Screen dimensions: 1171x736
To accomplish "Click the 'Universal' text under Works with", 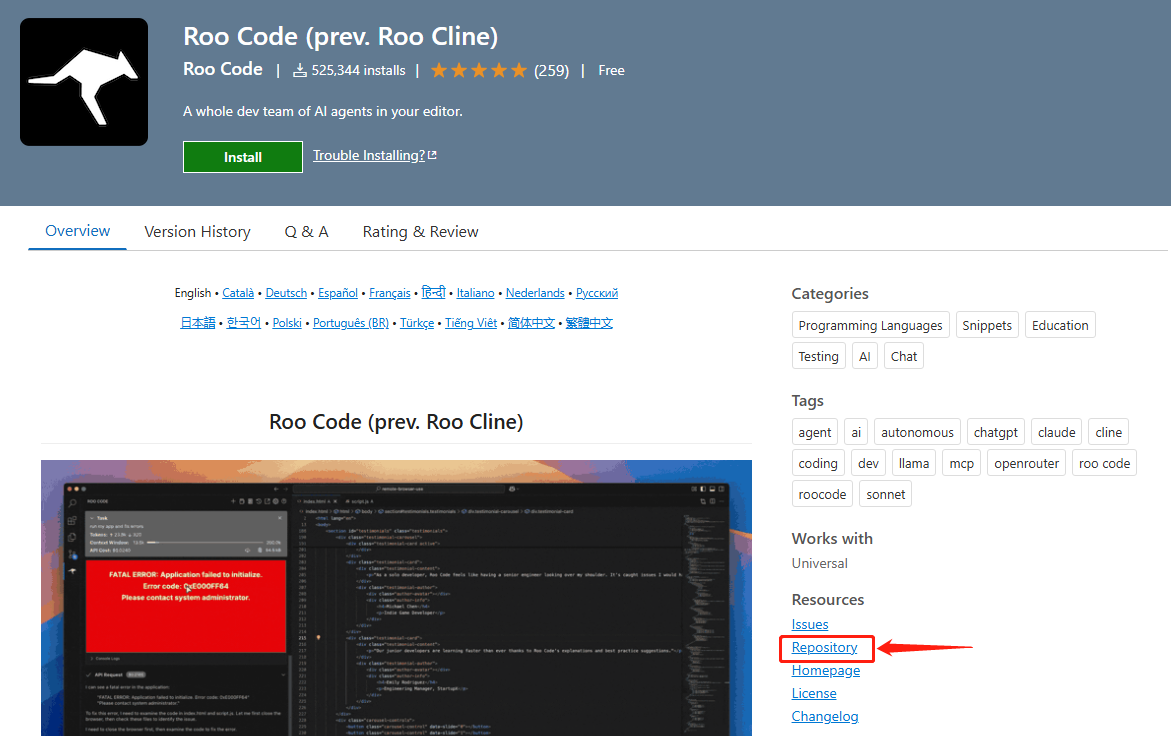I will pos(819,563).
